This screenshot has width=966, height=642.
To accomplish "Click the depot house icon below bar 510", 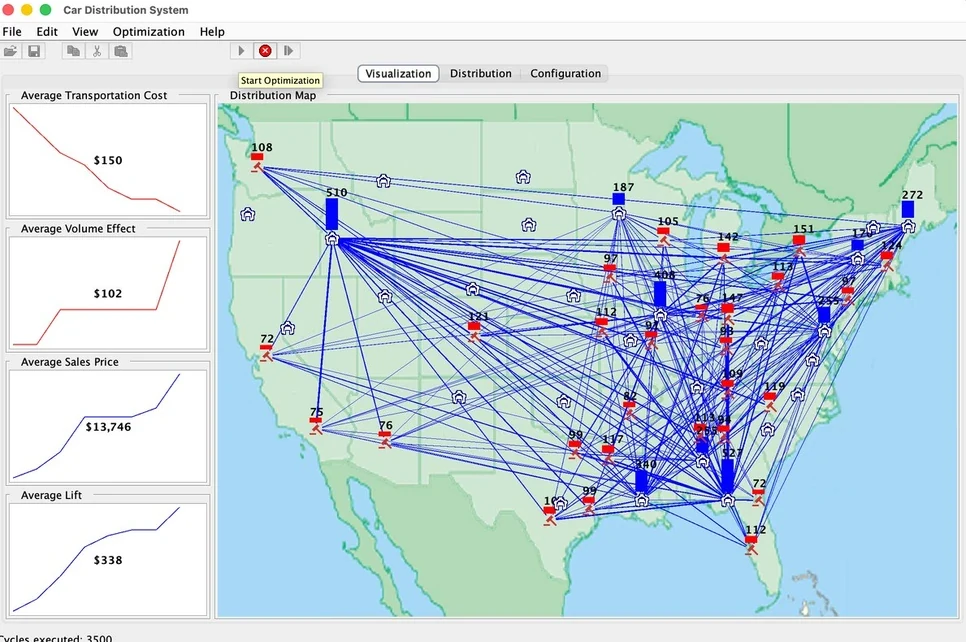I will pos(332,239).
